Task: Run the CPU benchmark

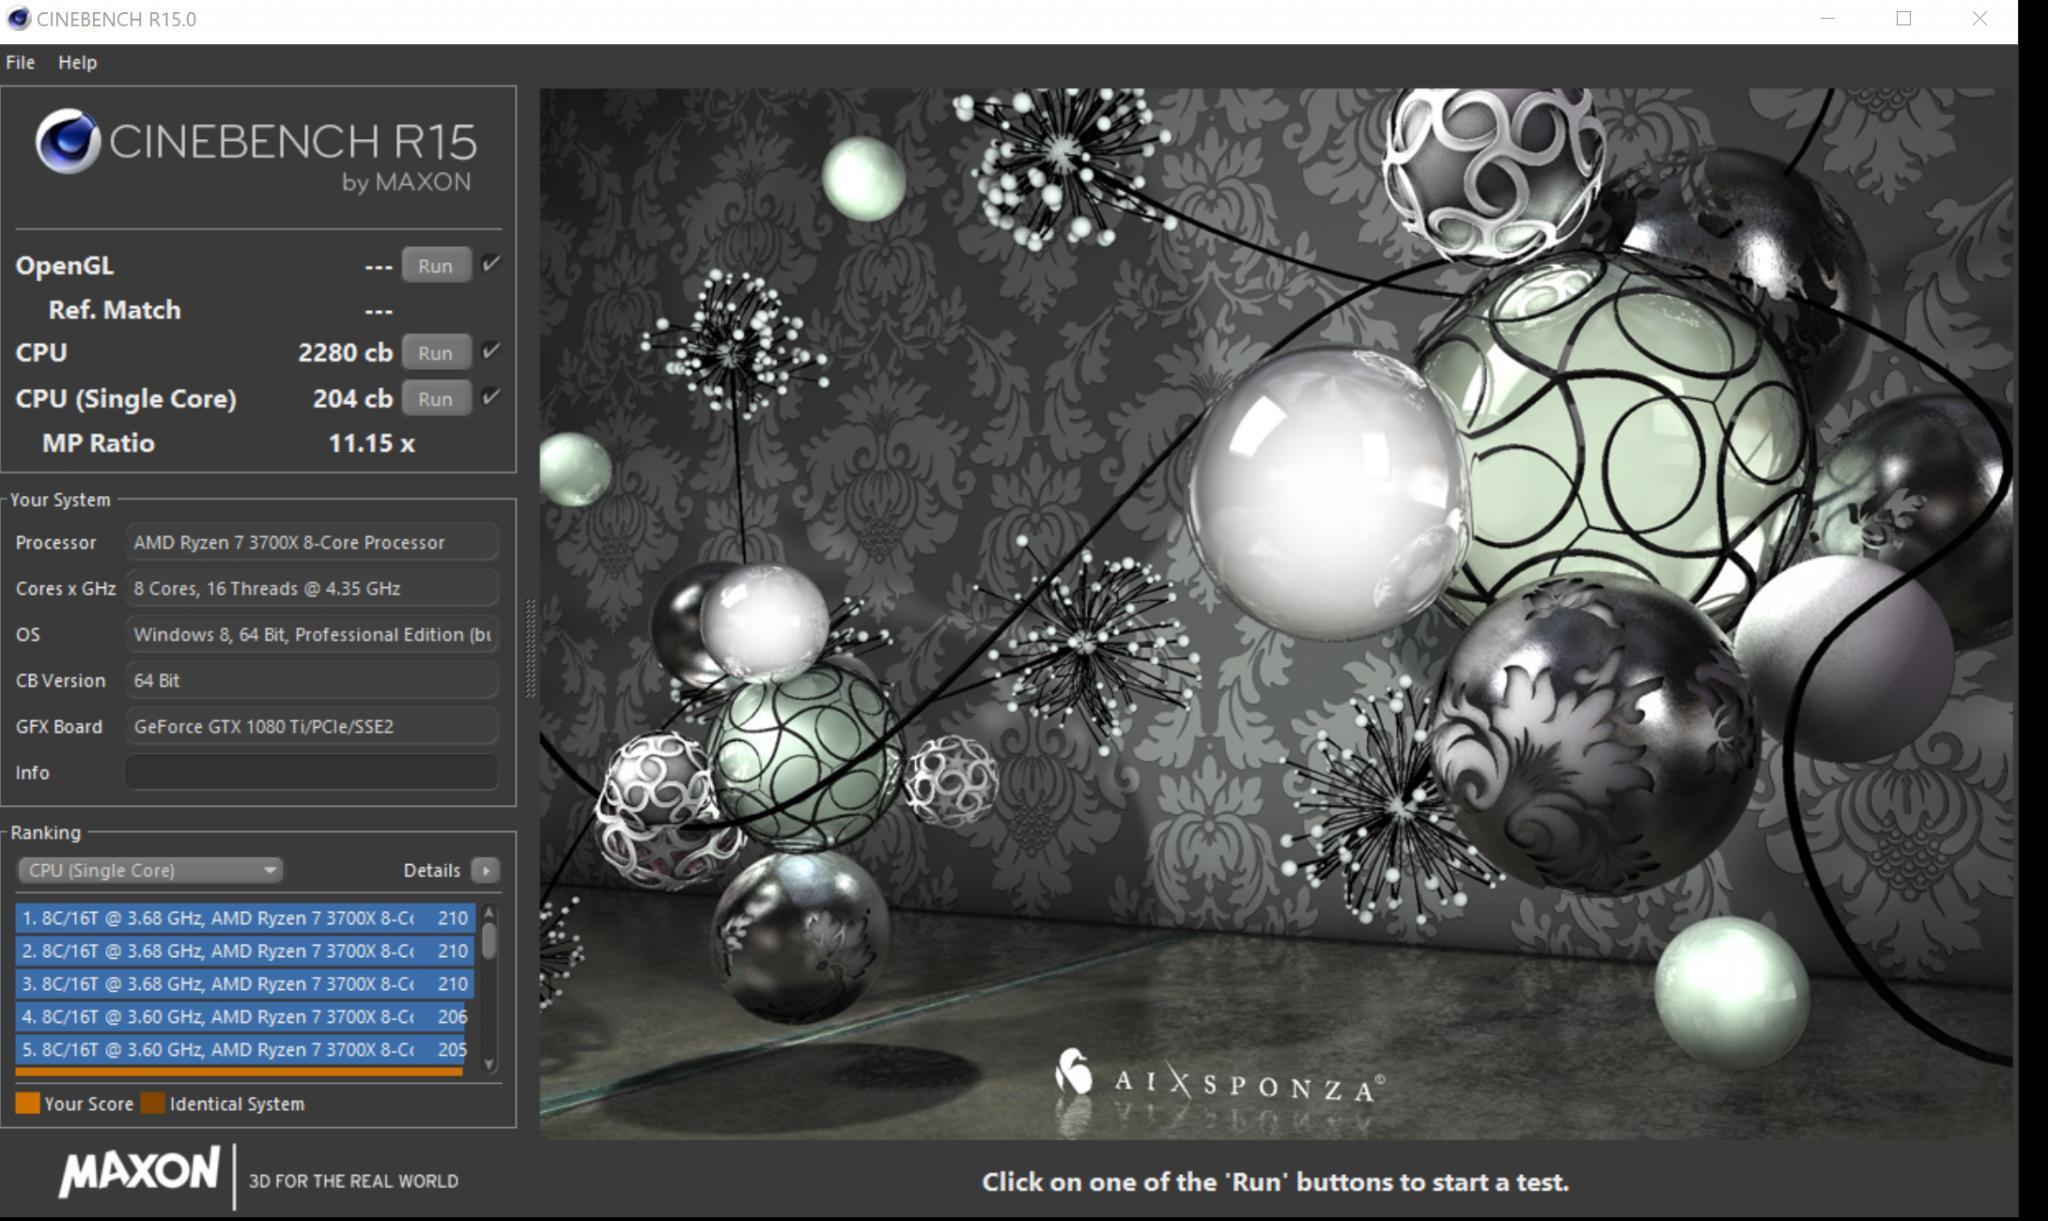Action: click(435, 353)
